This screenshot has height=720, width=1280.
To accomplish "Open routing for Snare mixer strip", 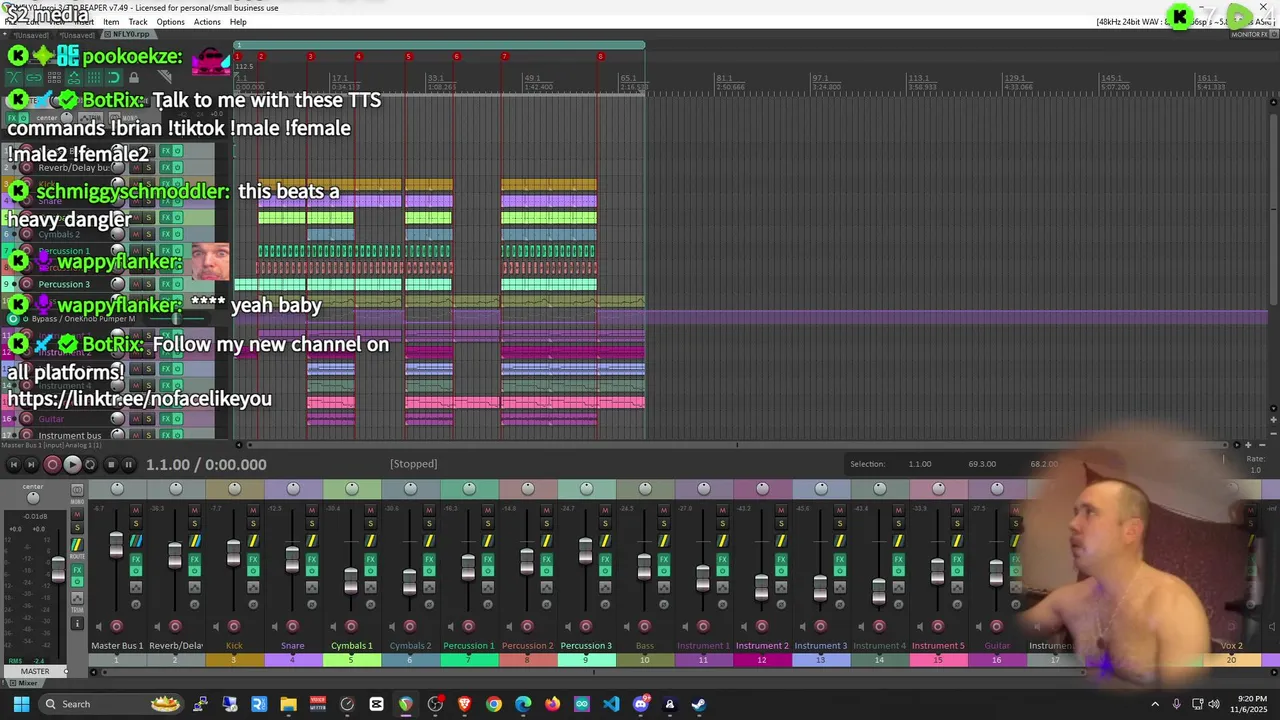I will 312,541.
